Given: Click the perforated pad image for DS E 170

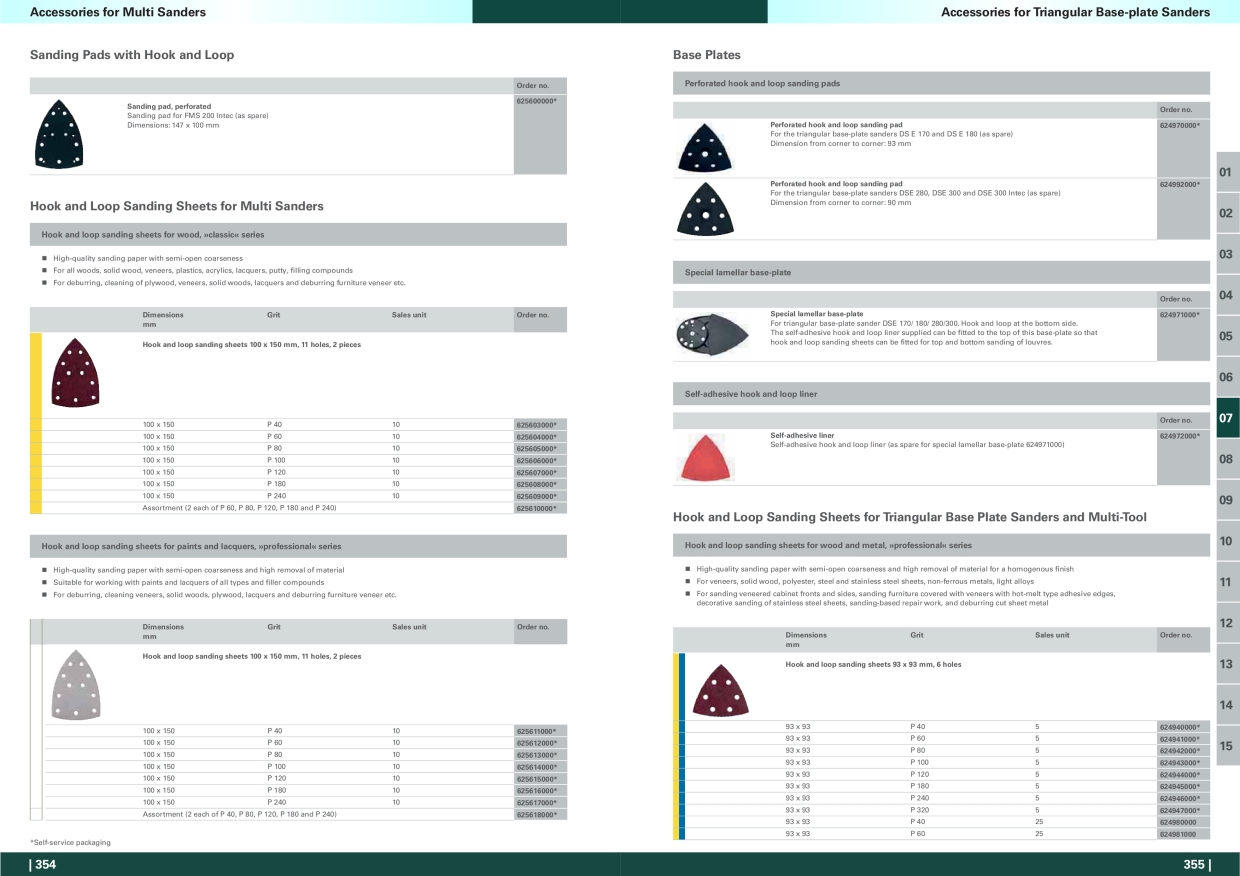Looking at the screenshot, I should pos(706,148).
